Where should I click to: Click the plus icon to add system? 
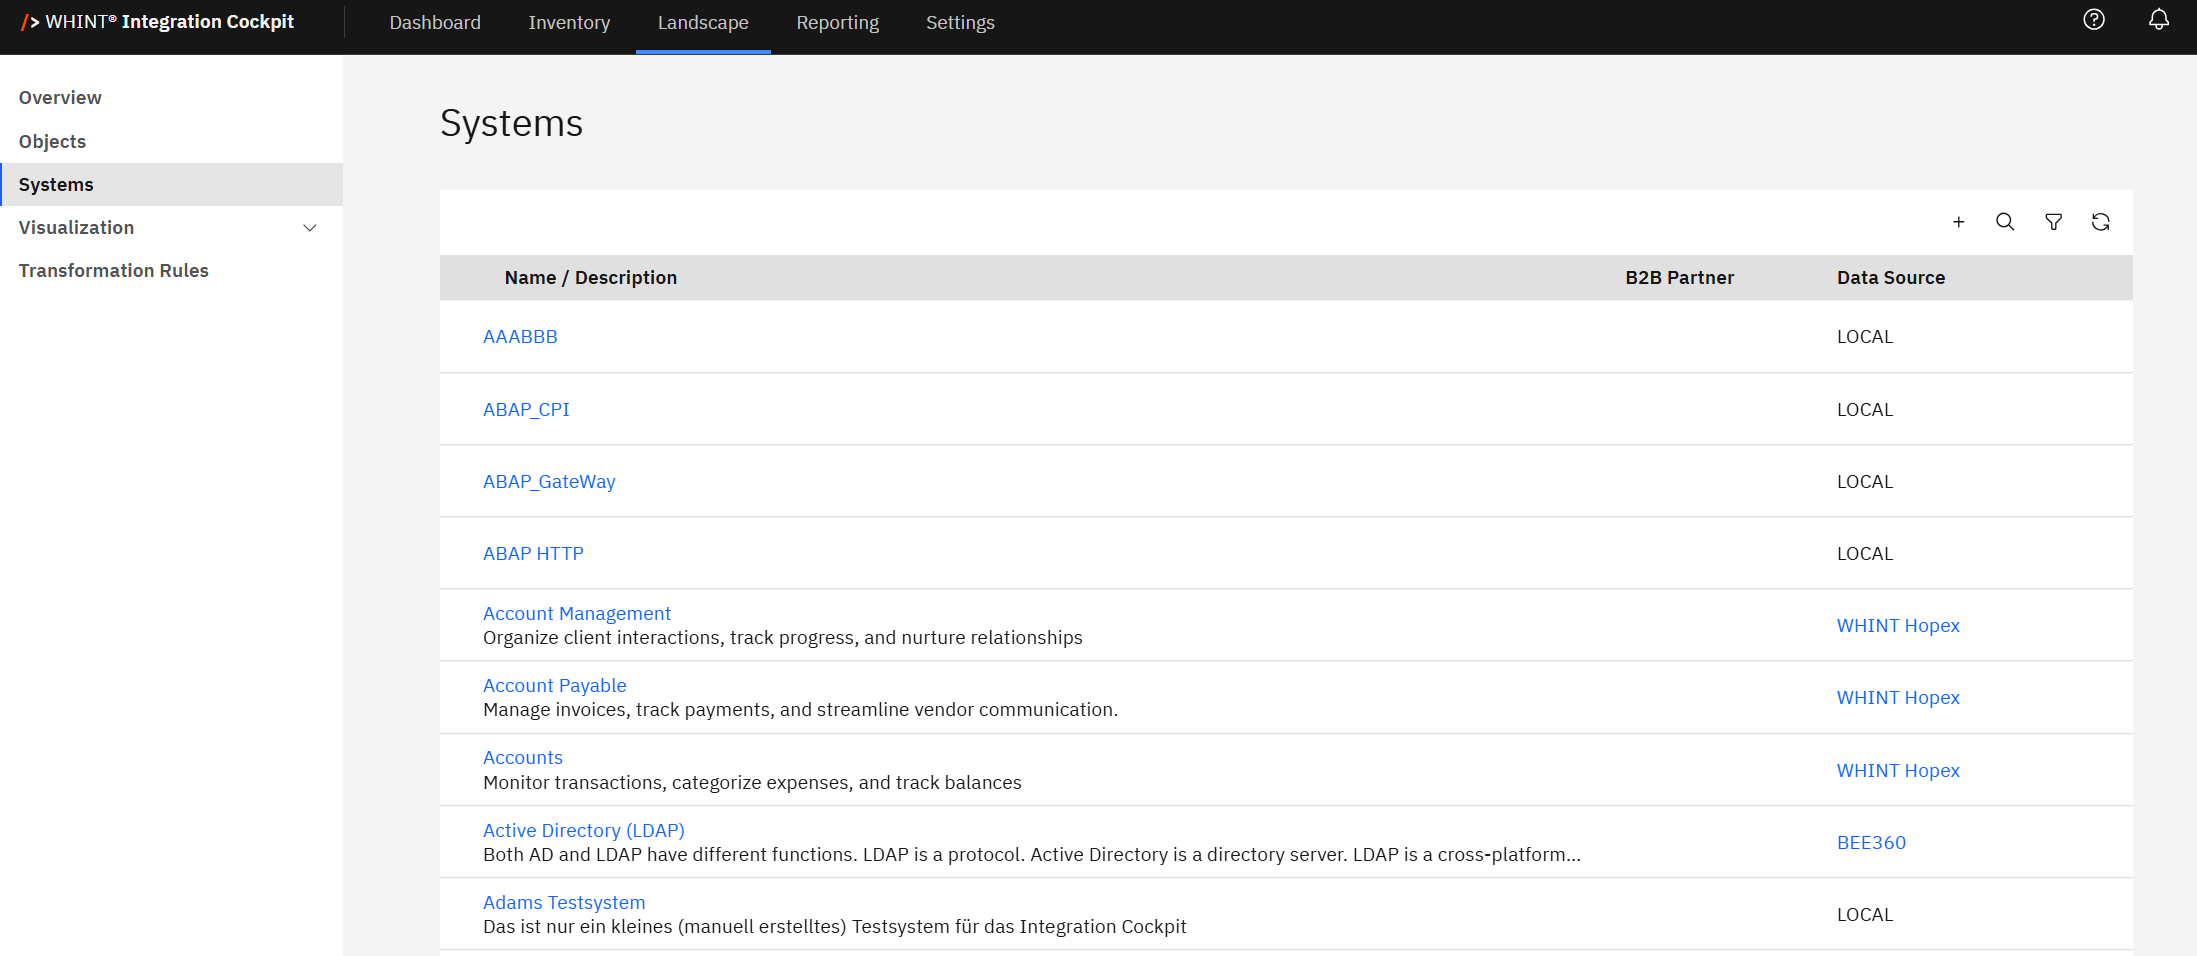[x=1958, y=222]
